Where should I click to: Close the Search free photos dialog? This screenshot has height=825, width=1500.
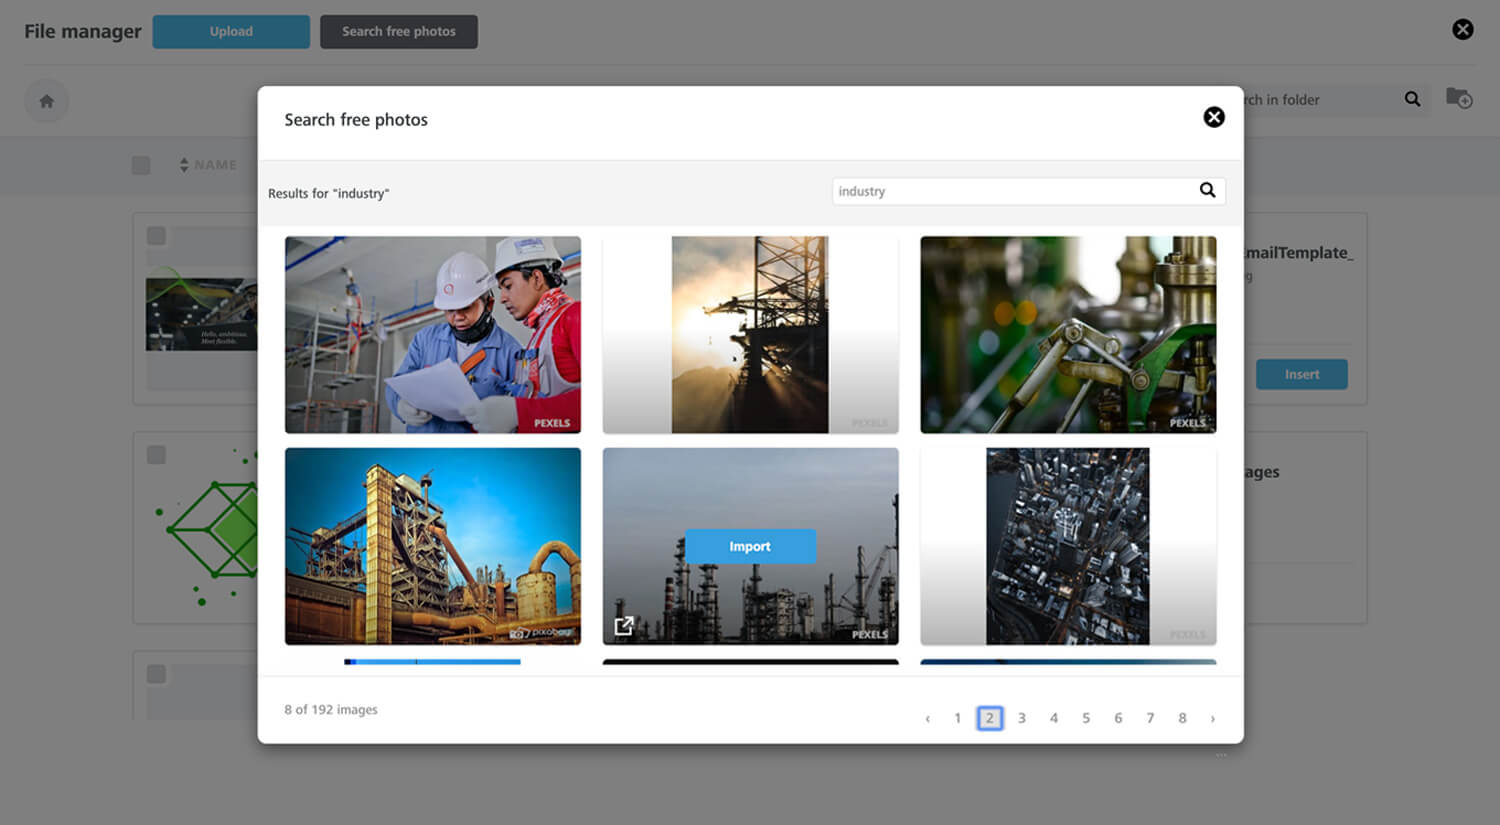click(1213, 117)
